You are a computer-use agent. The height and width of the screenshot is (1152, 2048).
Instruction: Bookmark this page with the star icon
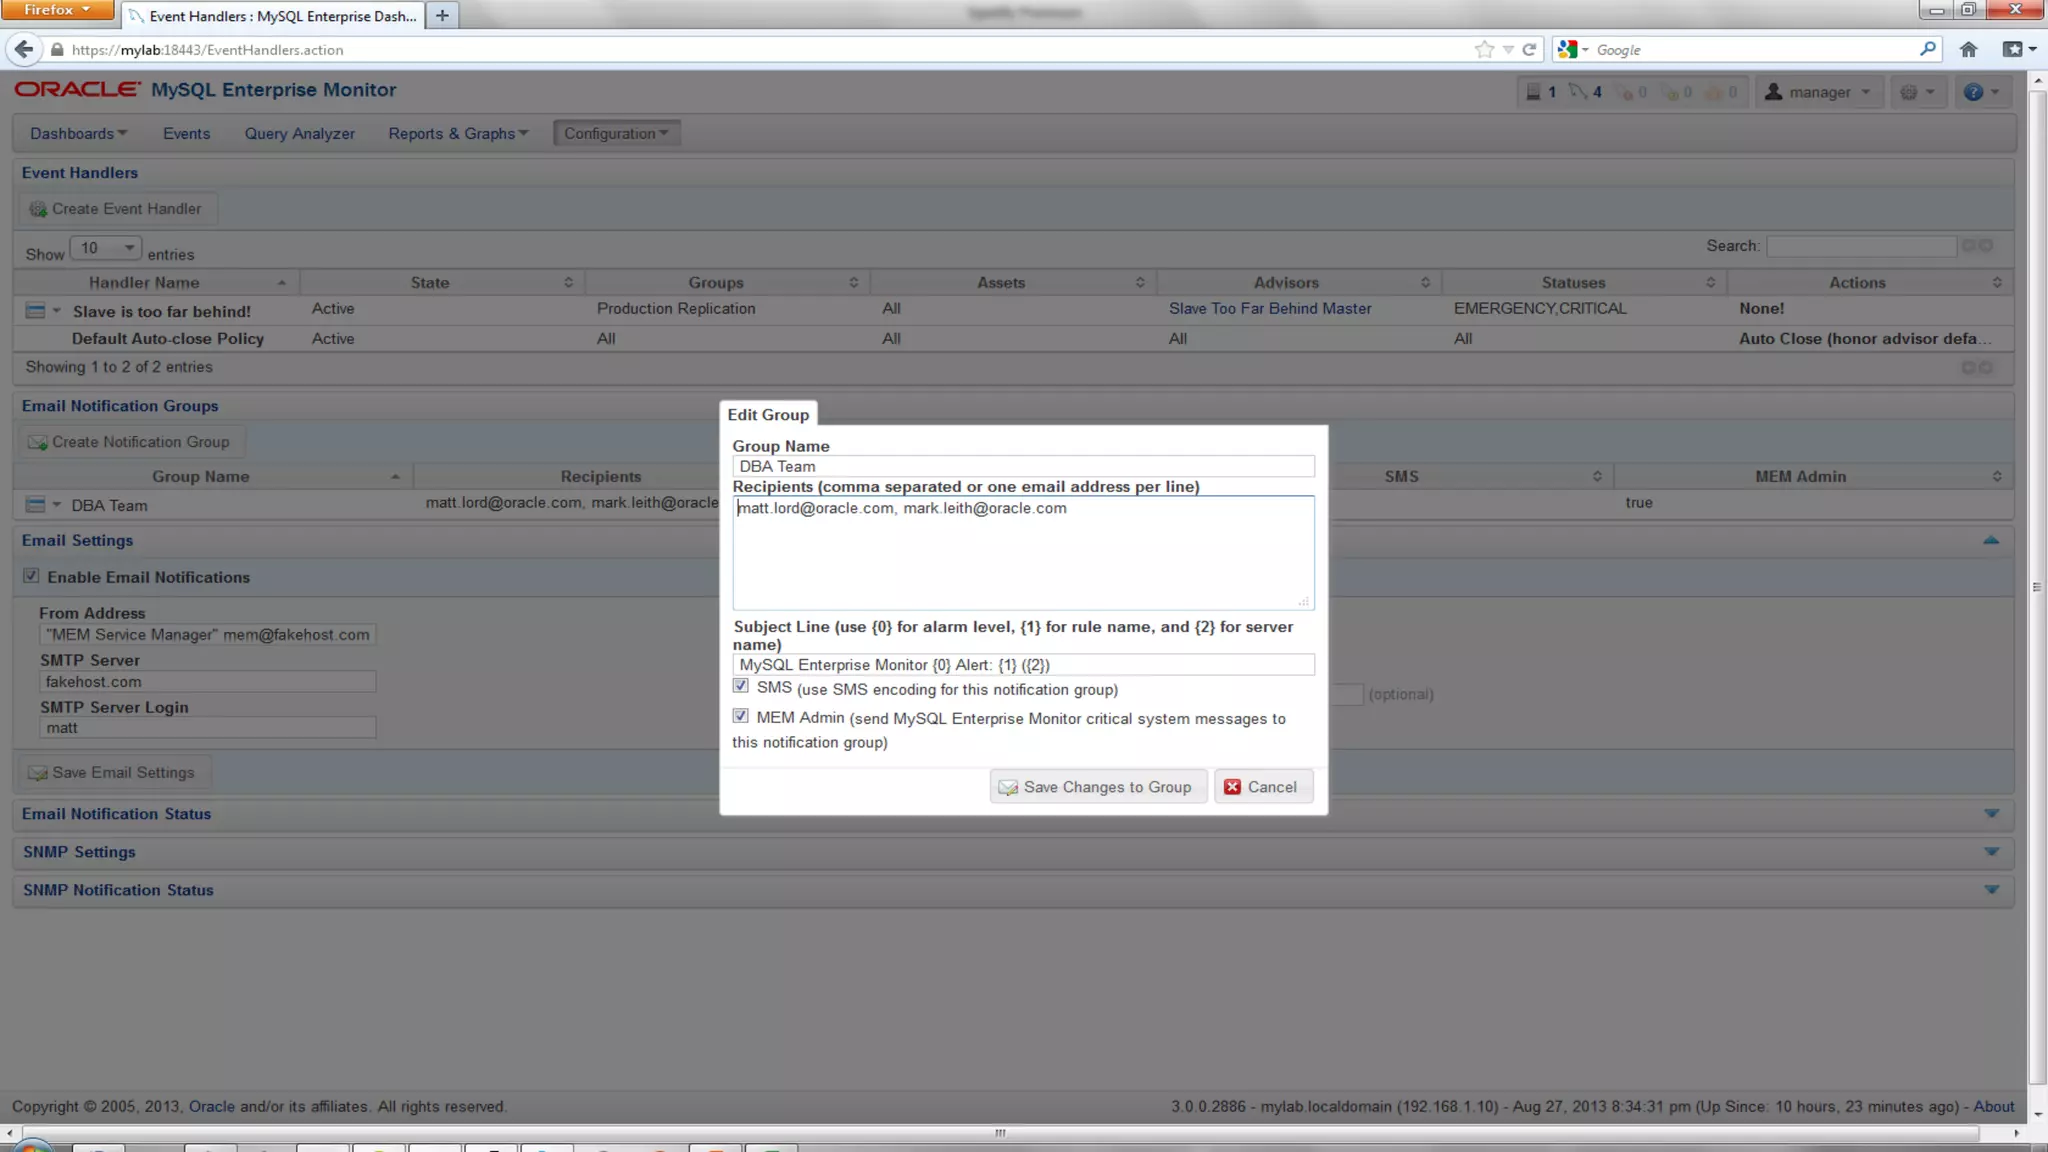coord(1484,49)
